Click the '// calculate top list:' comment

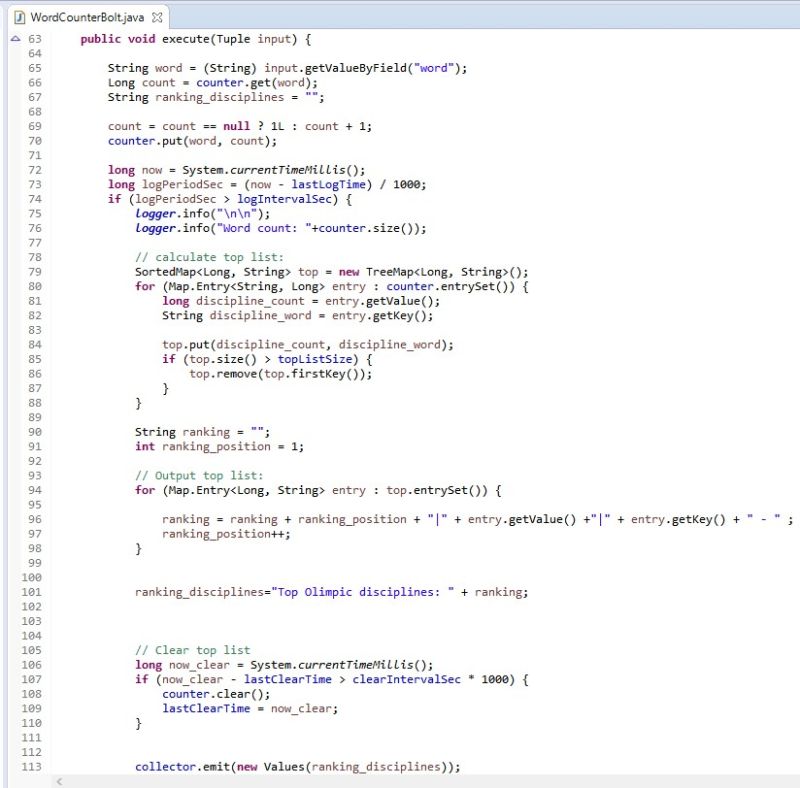(x=209, y=257)
